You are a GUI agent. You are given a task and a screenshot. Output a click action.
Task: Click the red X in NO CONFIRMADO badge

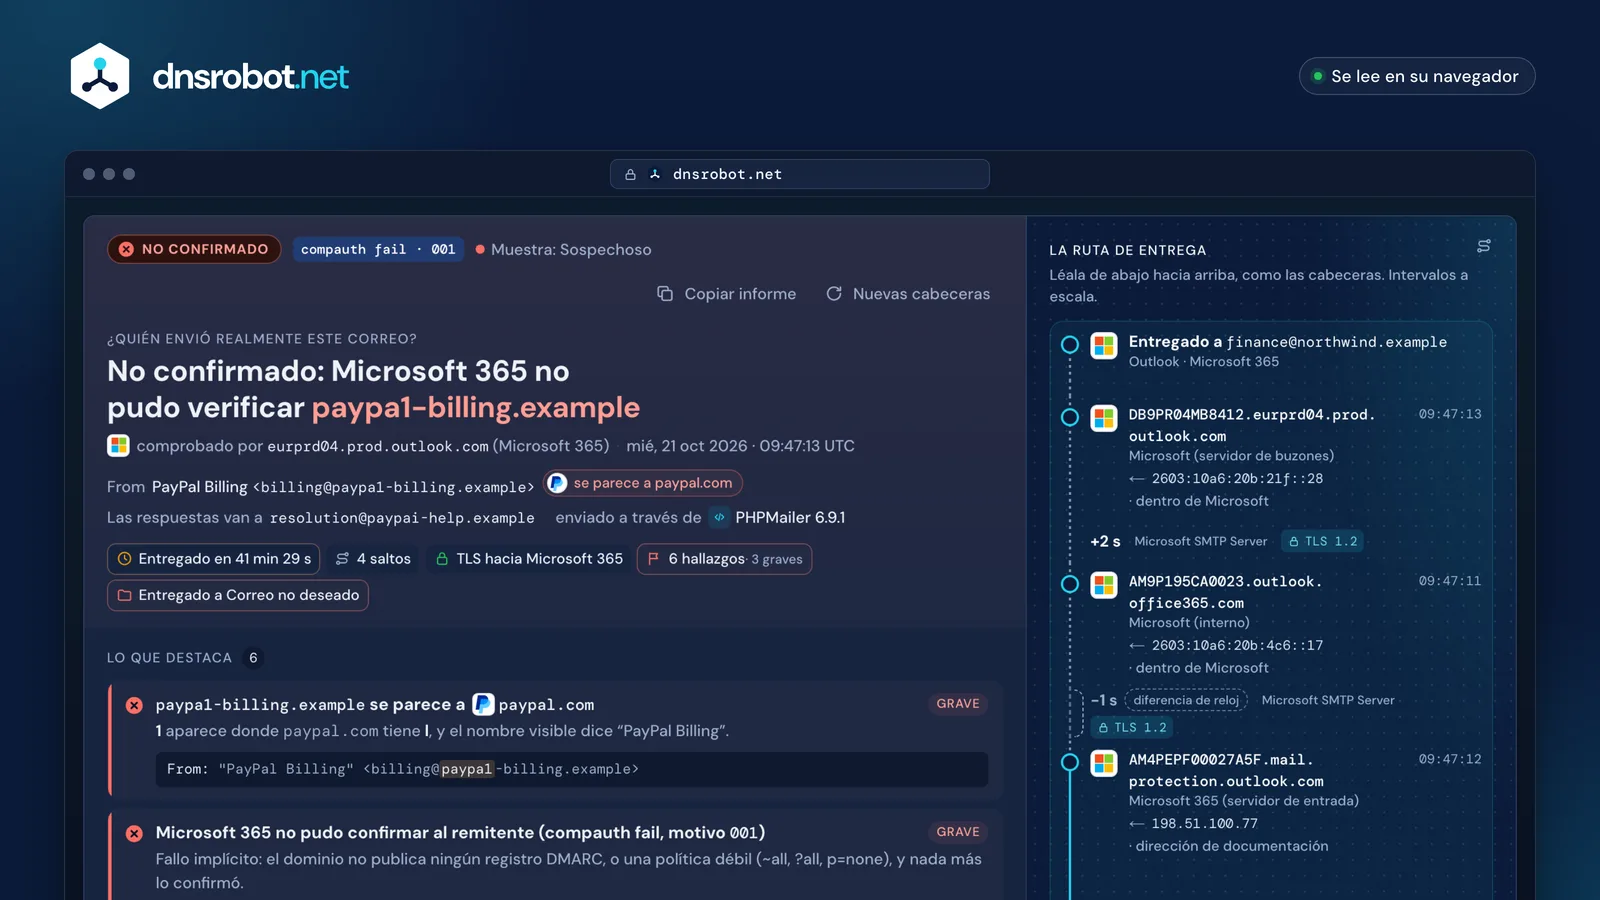tap(126, 249)
